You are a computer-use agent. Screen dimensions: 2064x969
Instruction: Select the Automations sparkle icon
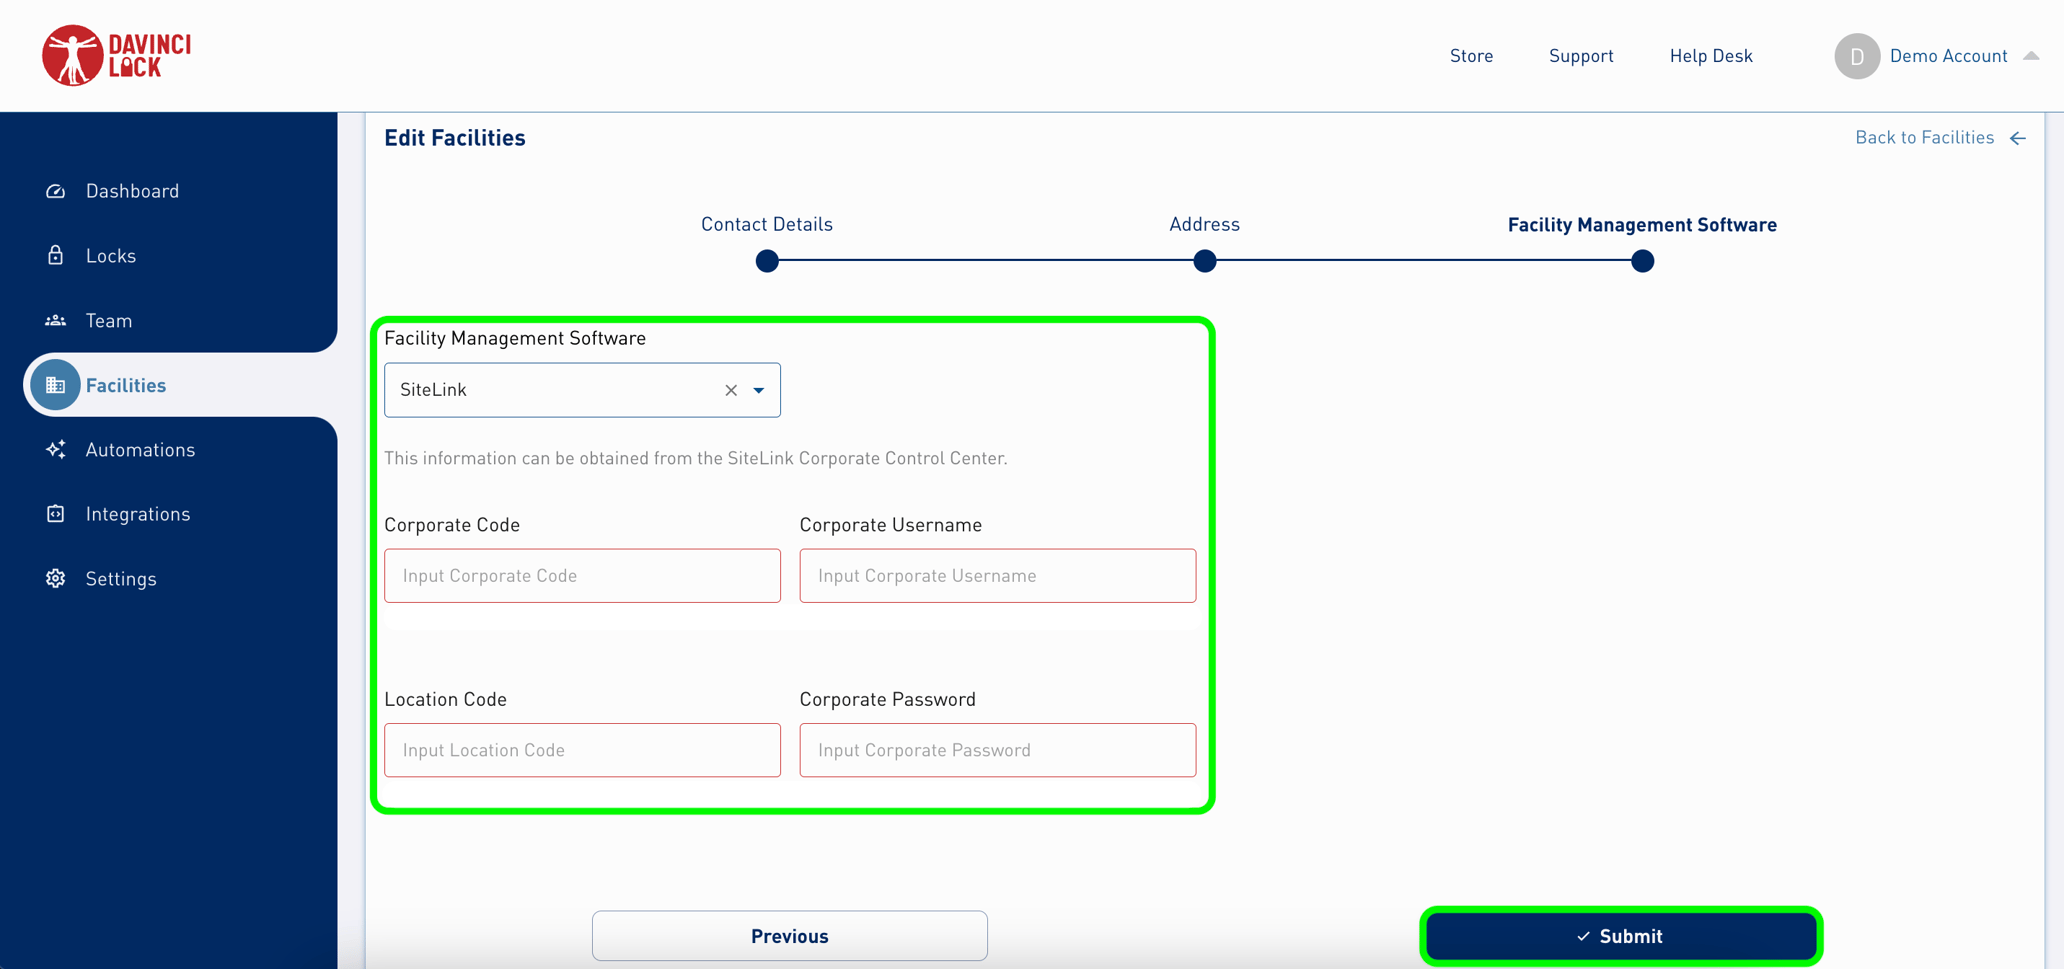(56, 449)
